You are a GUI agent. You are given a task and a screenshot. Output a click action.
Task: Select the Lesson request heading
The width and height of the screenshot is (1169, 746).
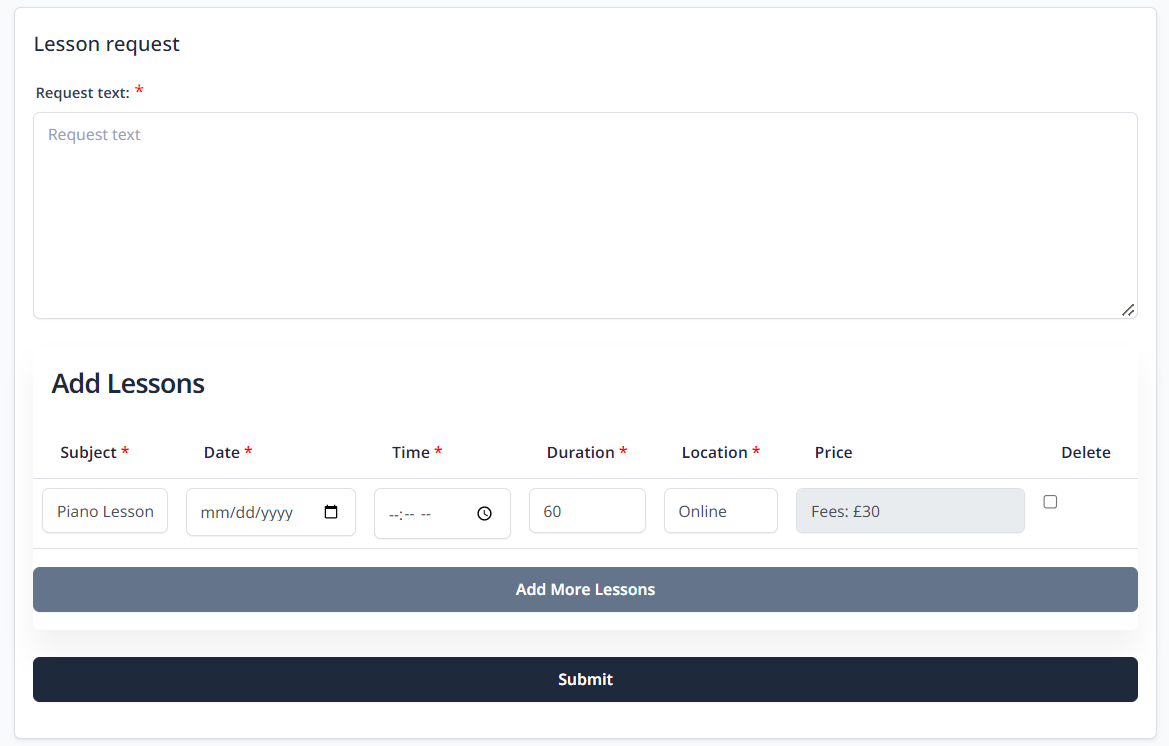(106, 44)
